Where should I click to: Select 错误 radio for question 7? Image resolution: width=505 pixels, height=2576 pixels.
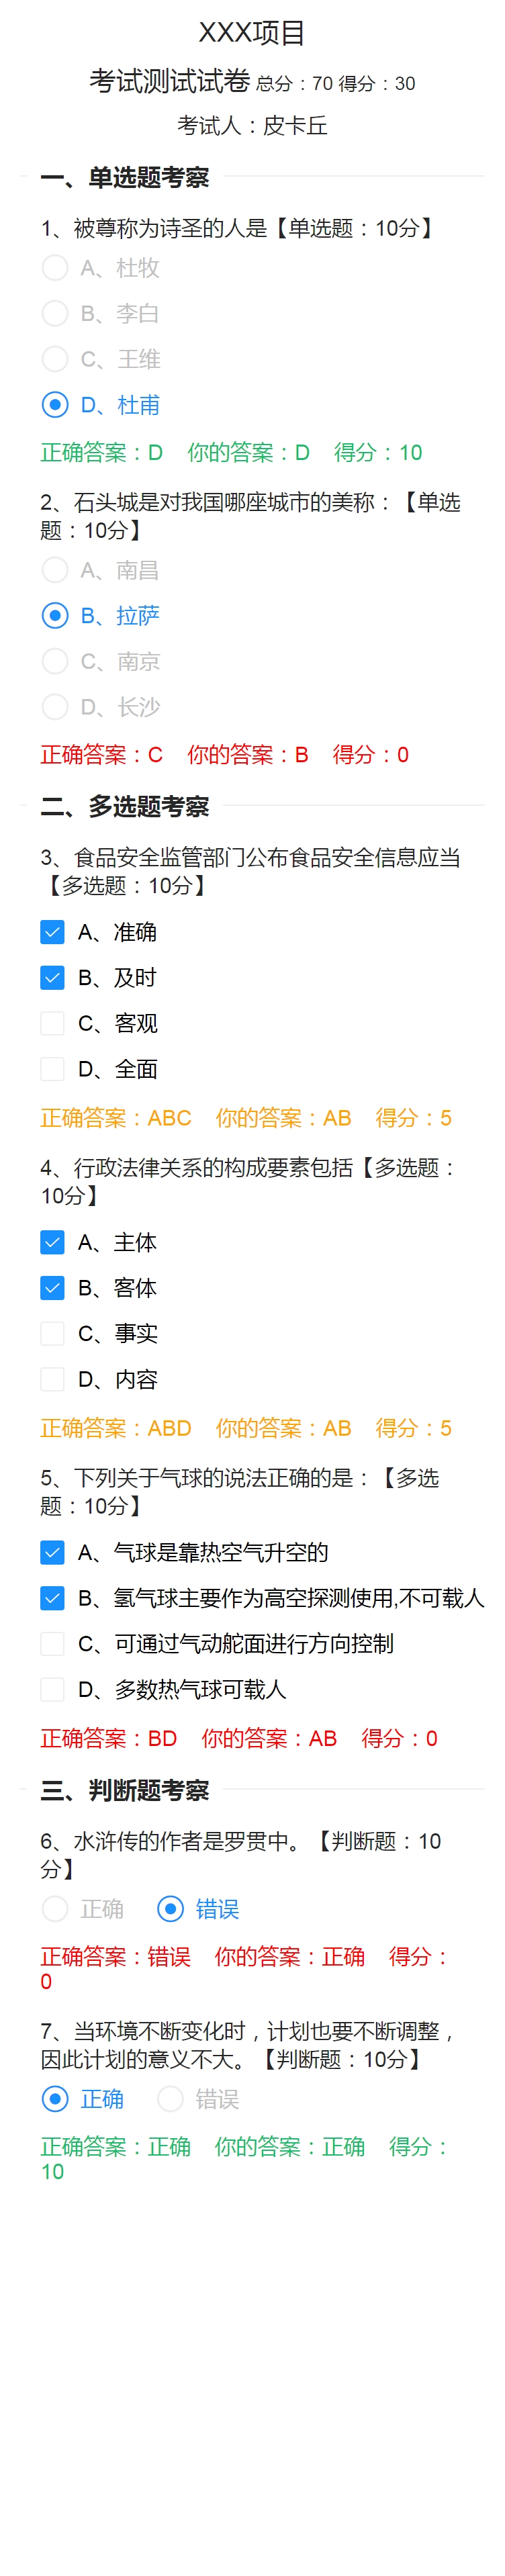171,2099
